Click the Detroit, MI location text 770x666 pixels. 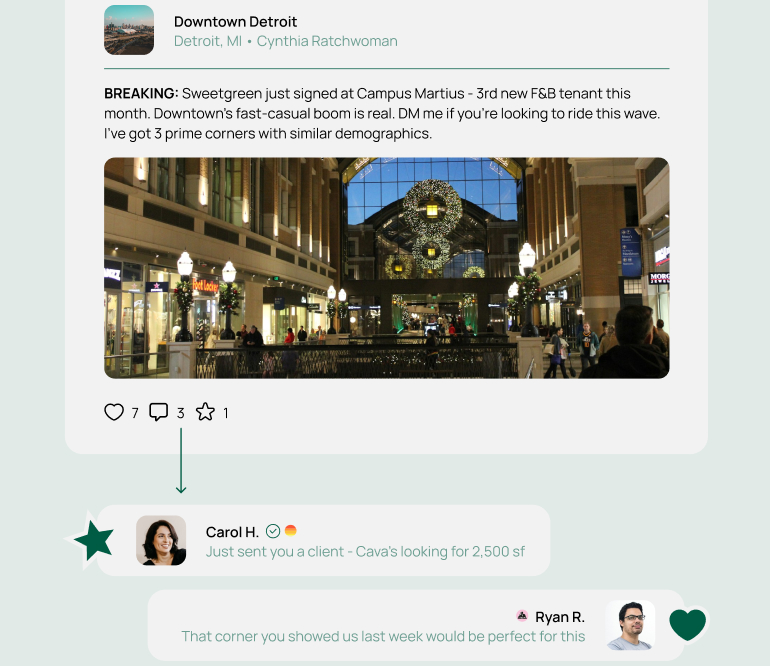coord(208,41)
